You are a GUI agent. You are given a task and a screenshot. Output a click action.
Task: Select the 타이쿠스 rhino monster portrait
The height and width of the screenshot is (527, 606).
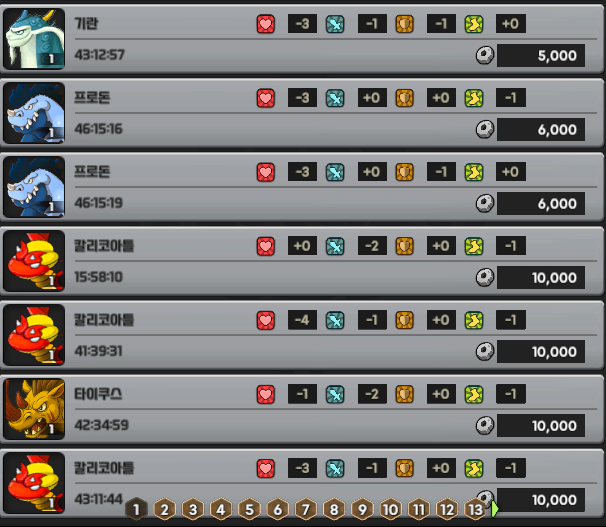[34, 409]
